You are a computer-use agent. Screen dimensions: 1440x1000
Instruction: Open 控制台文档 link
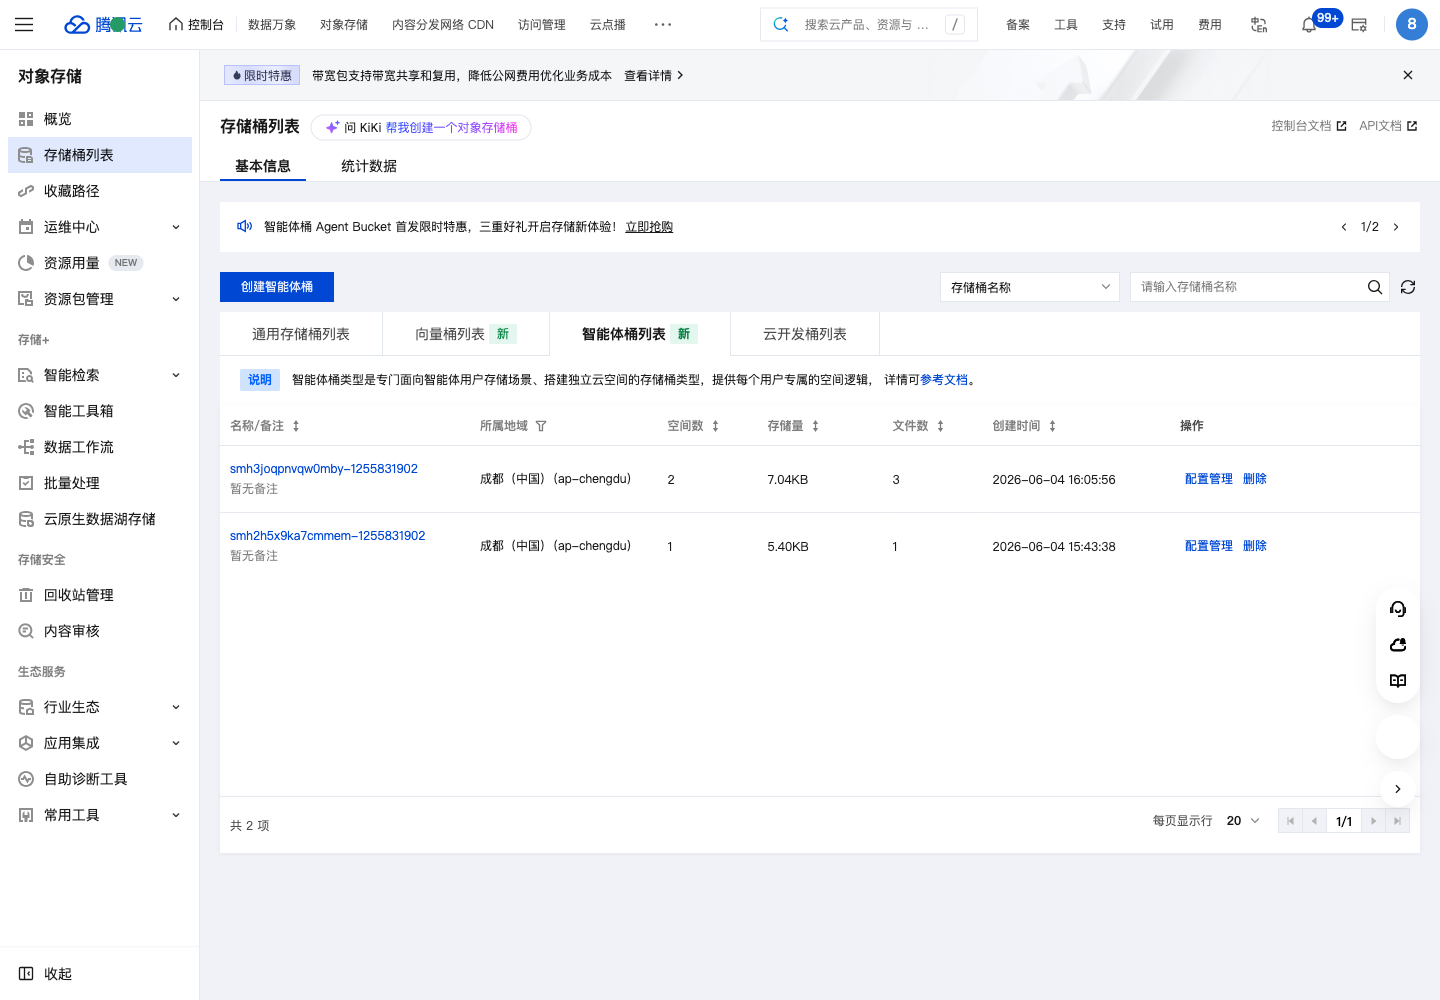(1309, 126)
